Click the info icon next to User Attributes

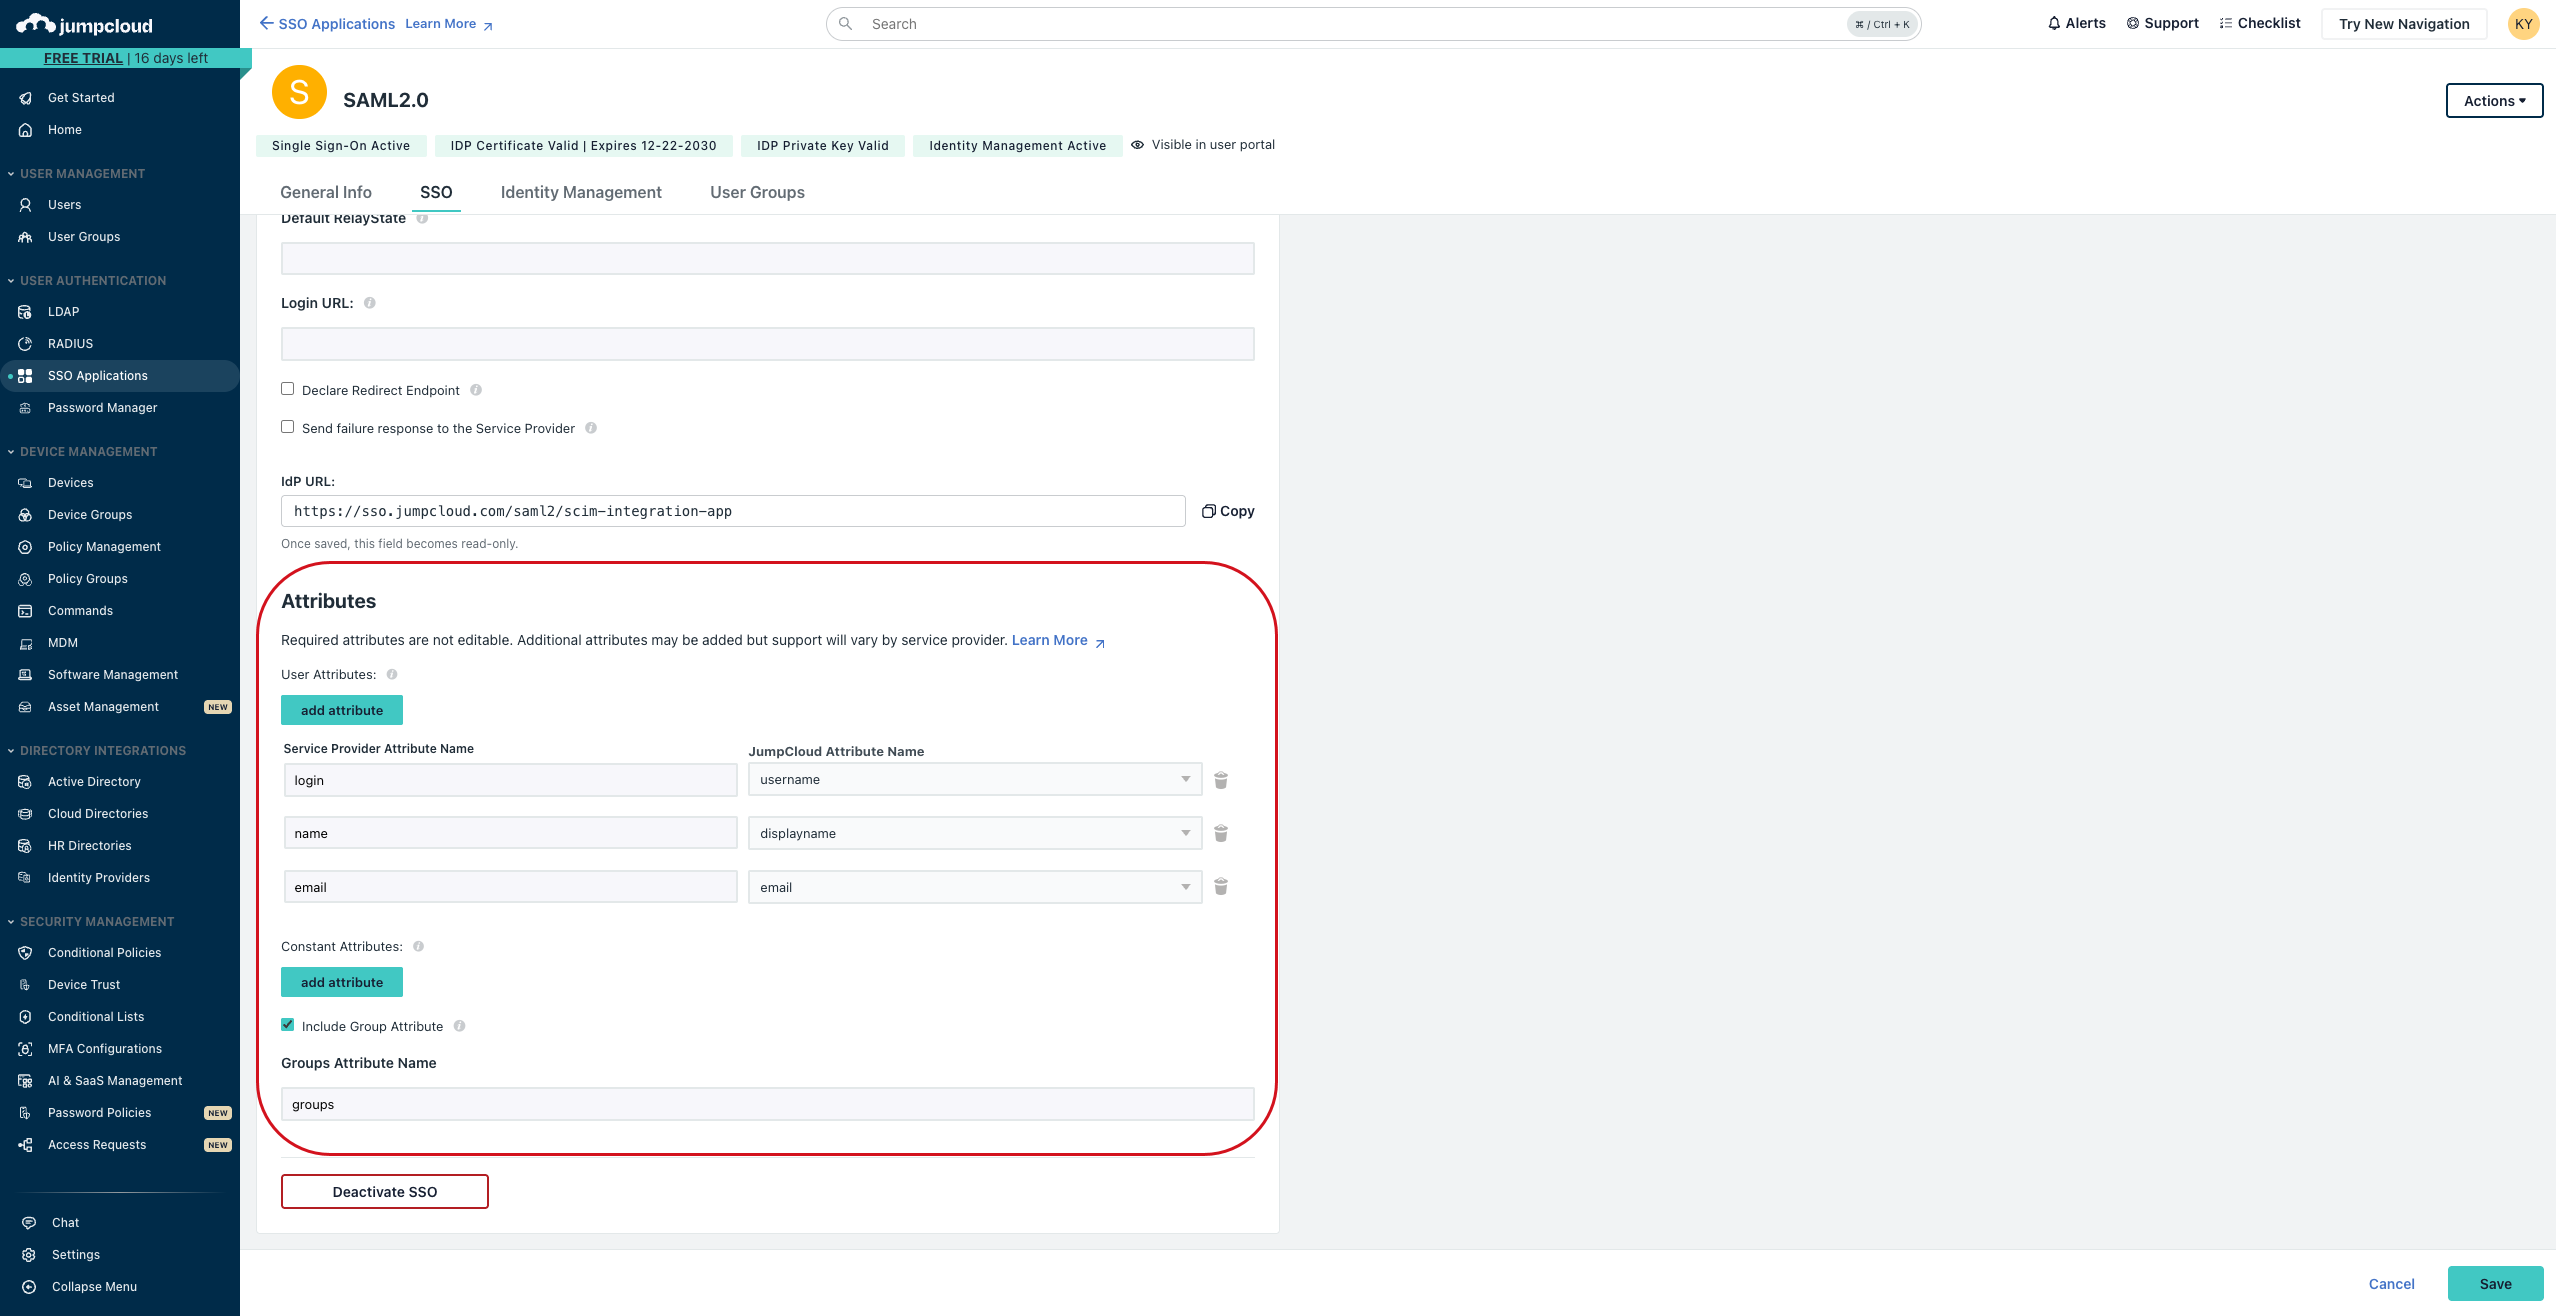[x=392, y=674]
